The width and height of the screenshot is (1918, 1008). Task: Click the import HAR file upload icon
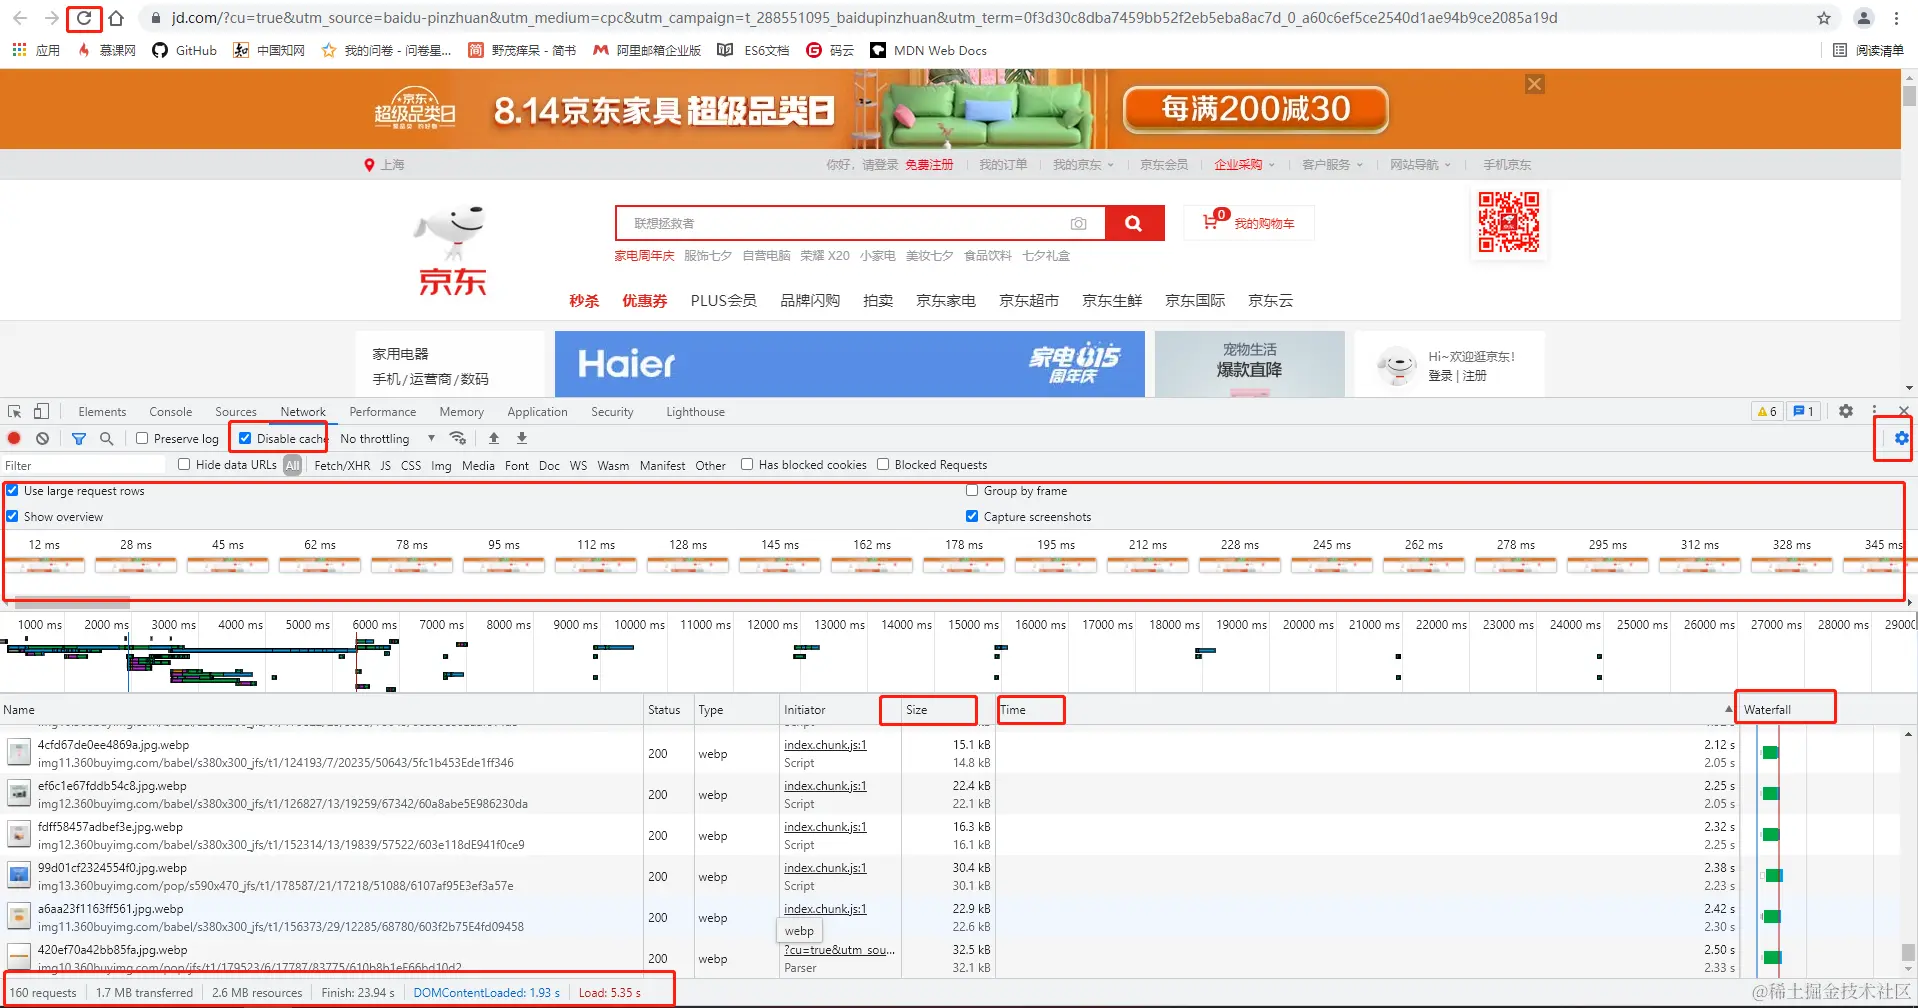click(494, 438)
